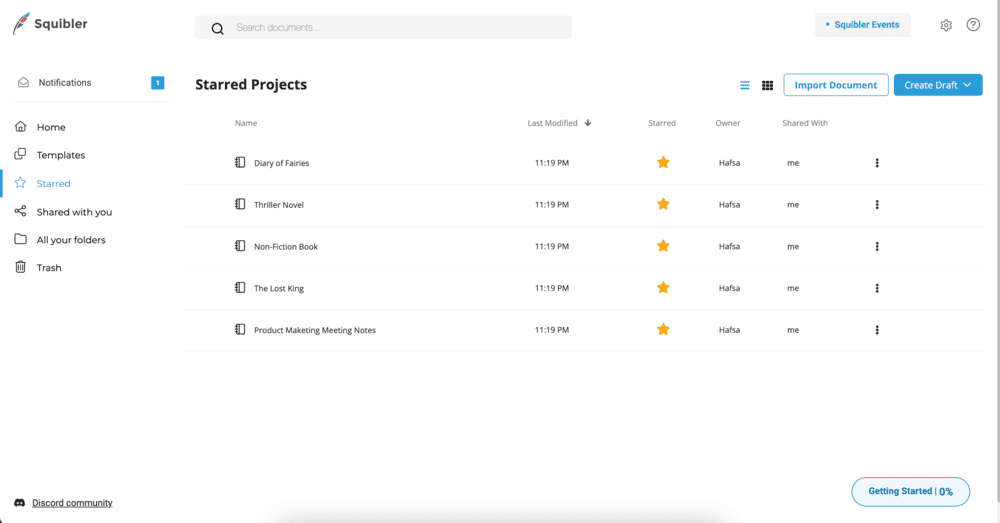Switch to list view layout
Viewport: 1000px width, 523px height.
tap(744, 85)
